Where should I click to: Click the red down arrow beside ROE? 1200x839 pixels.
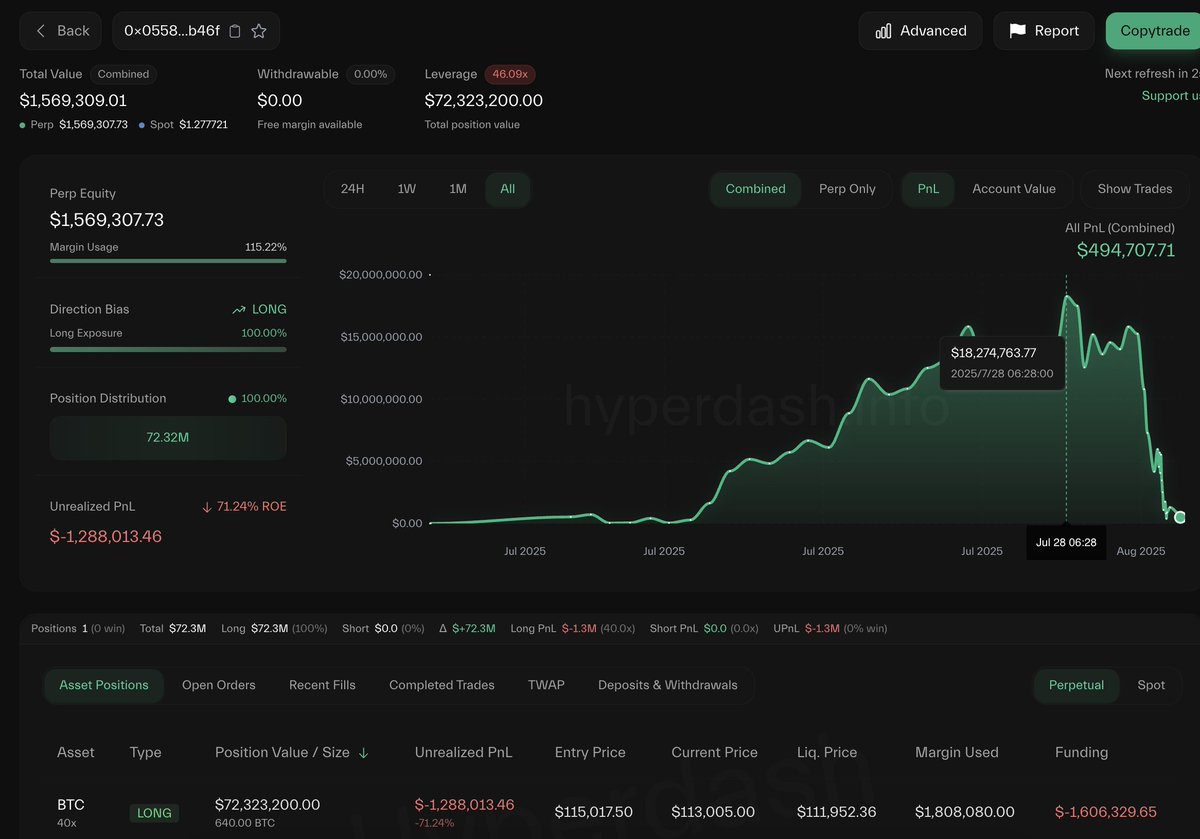coord(207,507)
